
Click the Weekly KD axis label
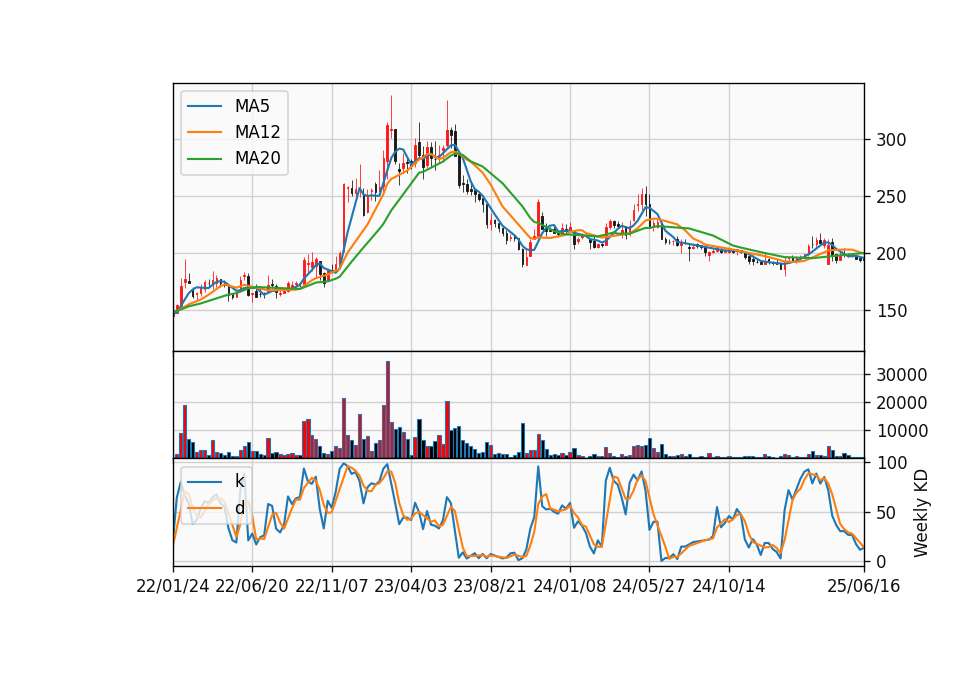coord(921,514)
